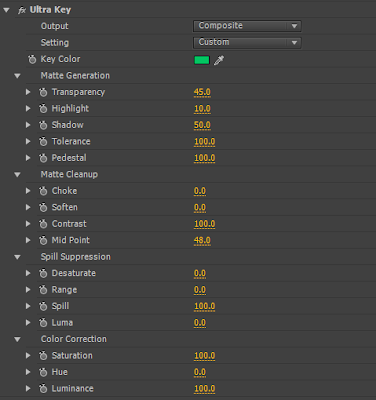
Task: Open the green Key Color swatch
Action: point(202,60)
